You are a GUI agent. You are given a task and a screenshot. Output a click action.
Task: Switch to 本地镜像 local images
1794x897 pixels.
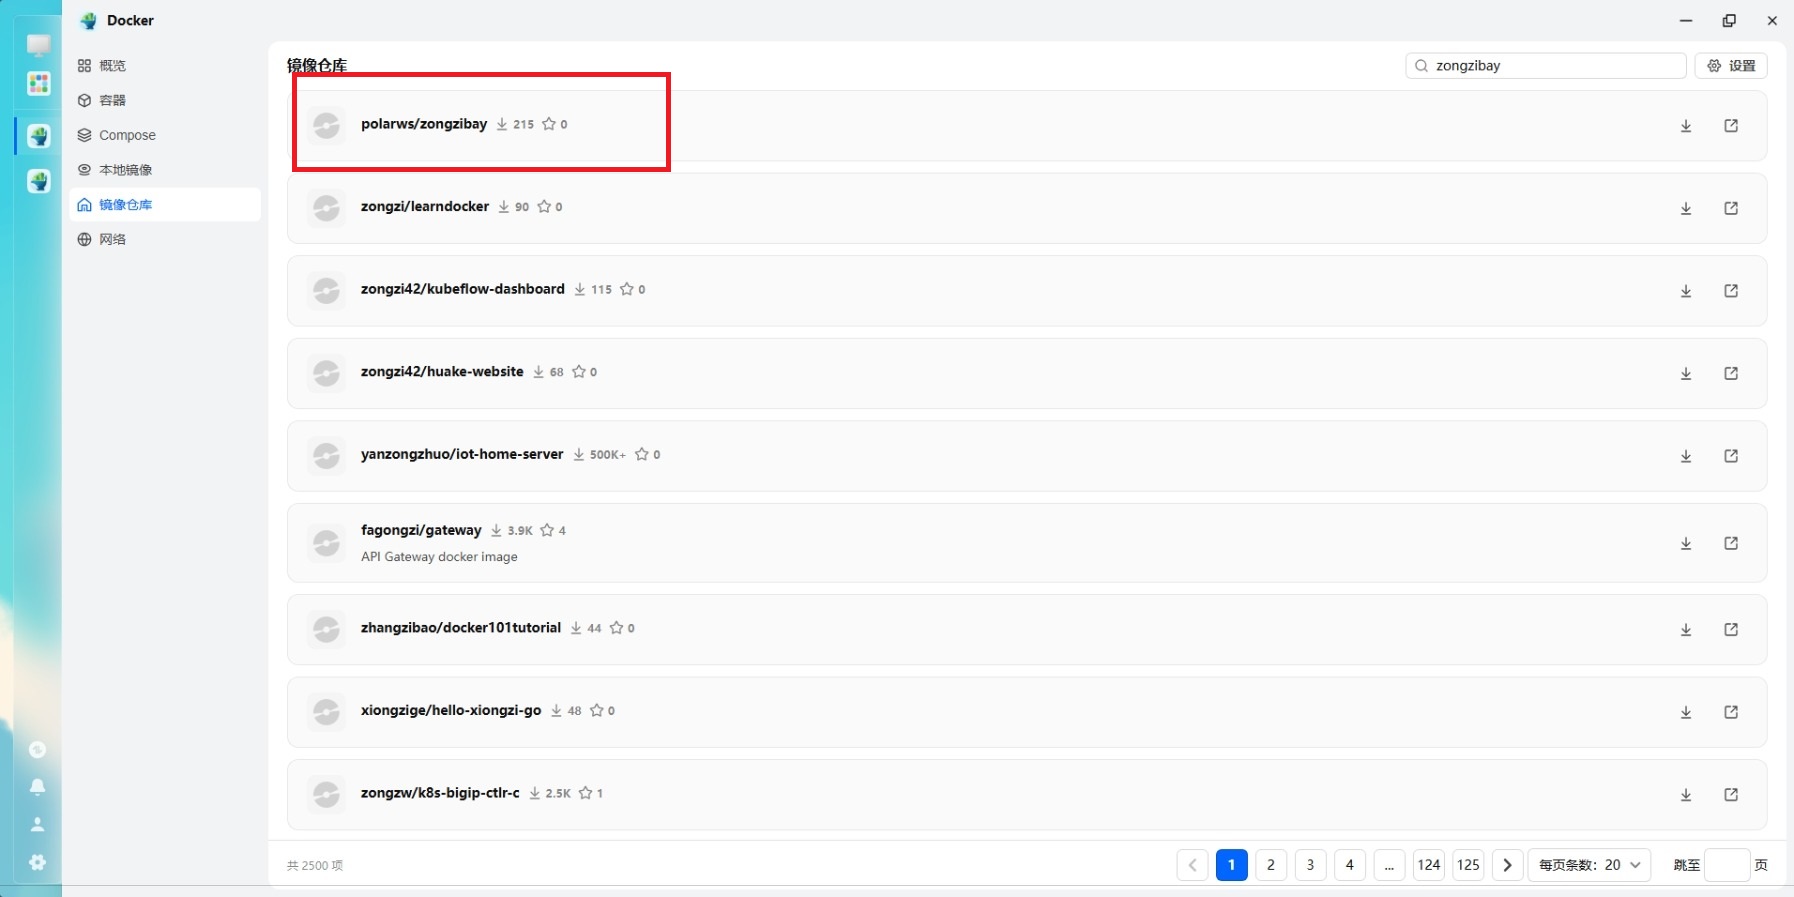point(165,170)
